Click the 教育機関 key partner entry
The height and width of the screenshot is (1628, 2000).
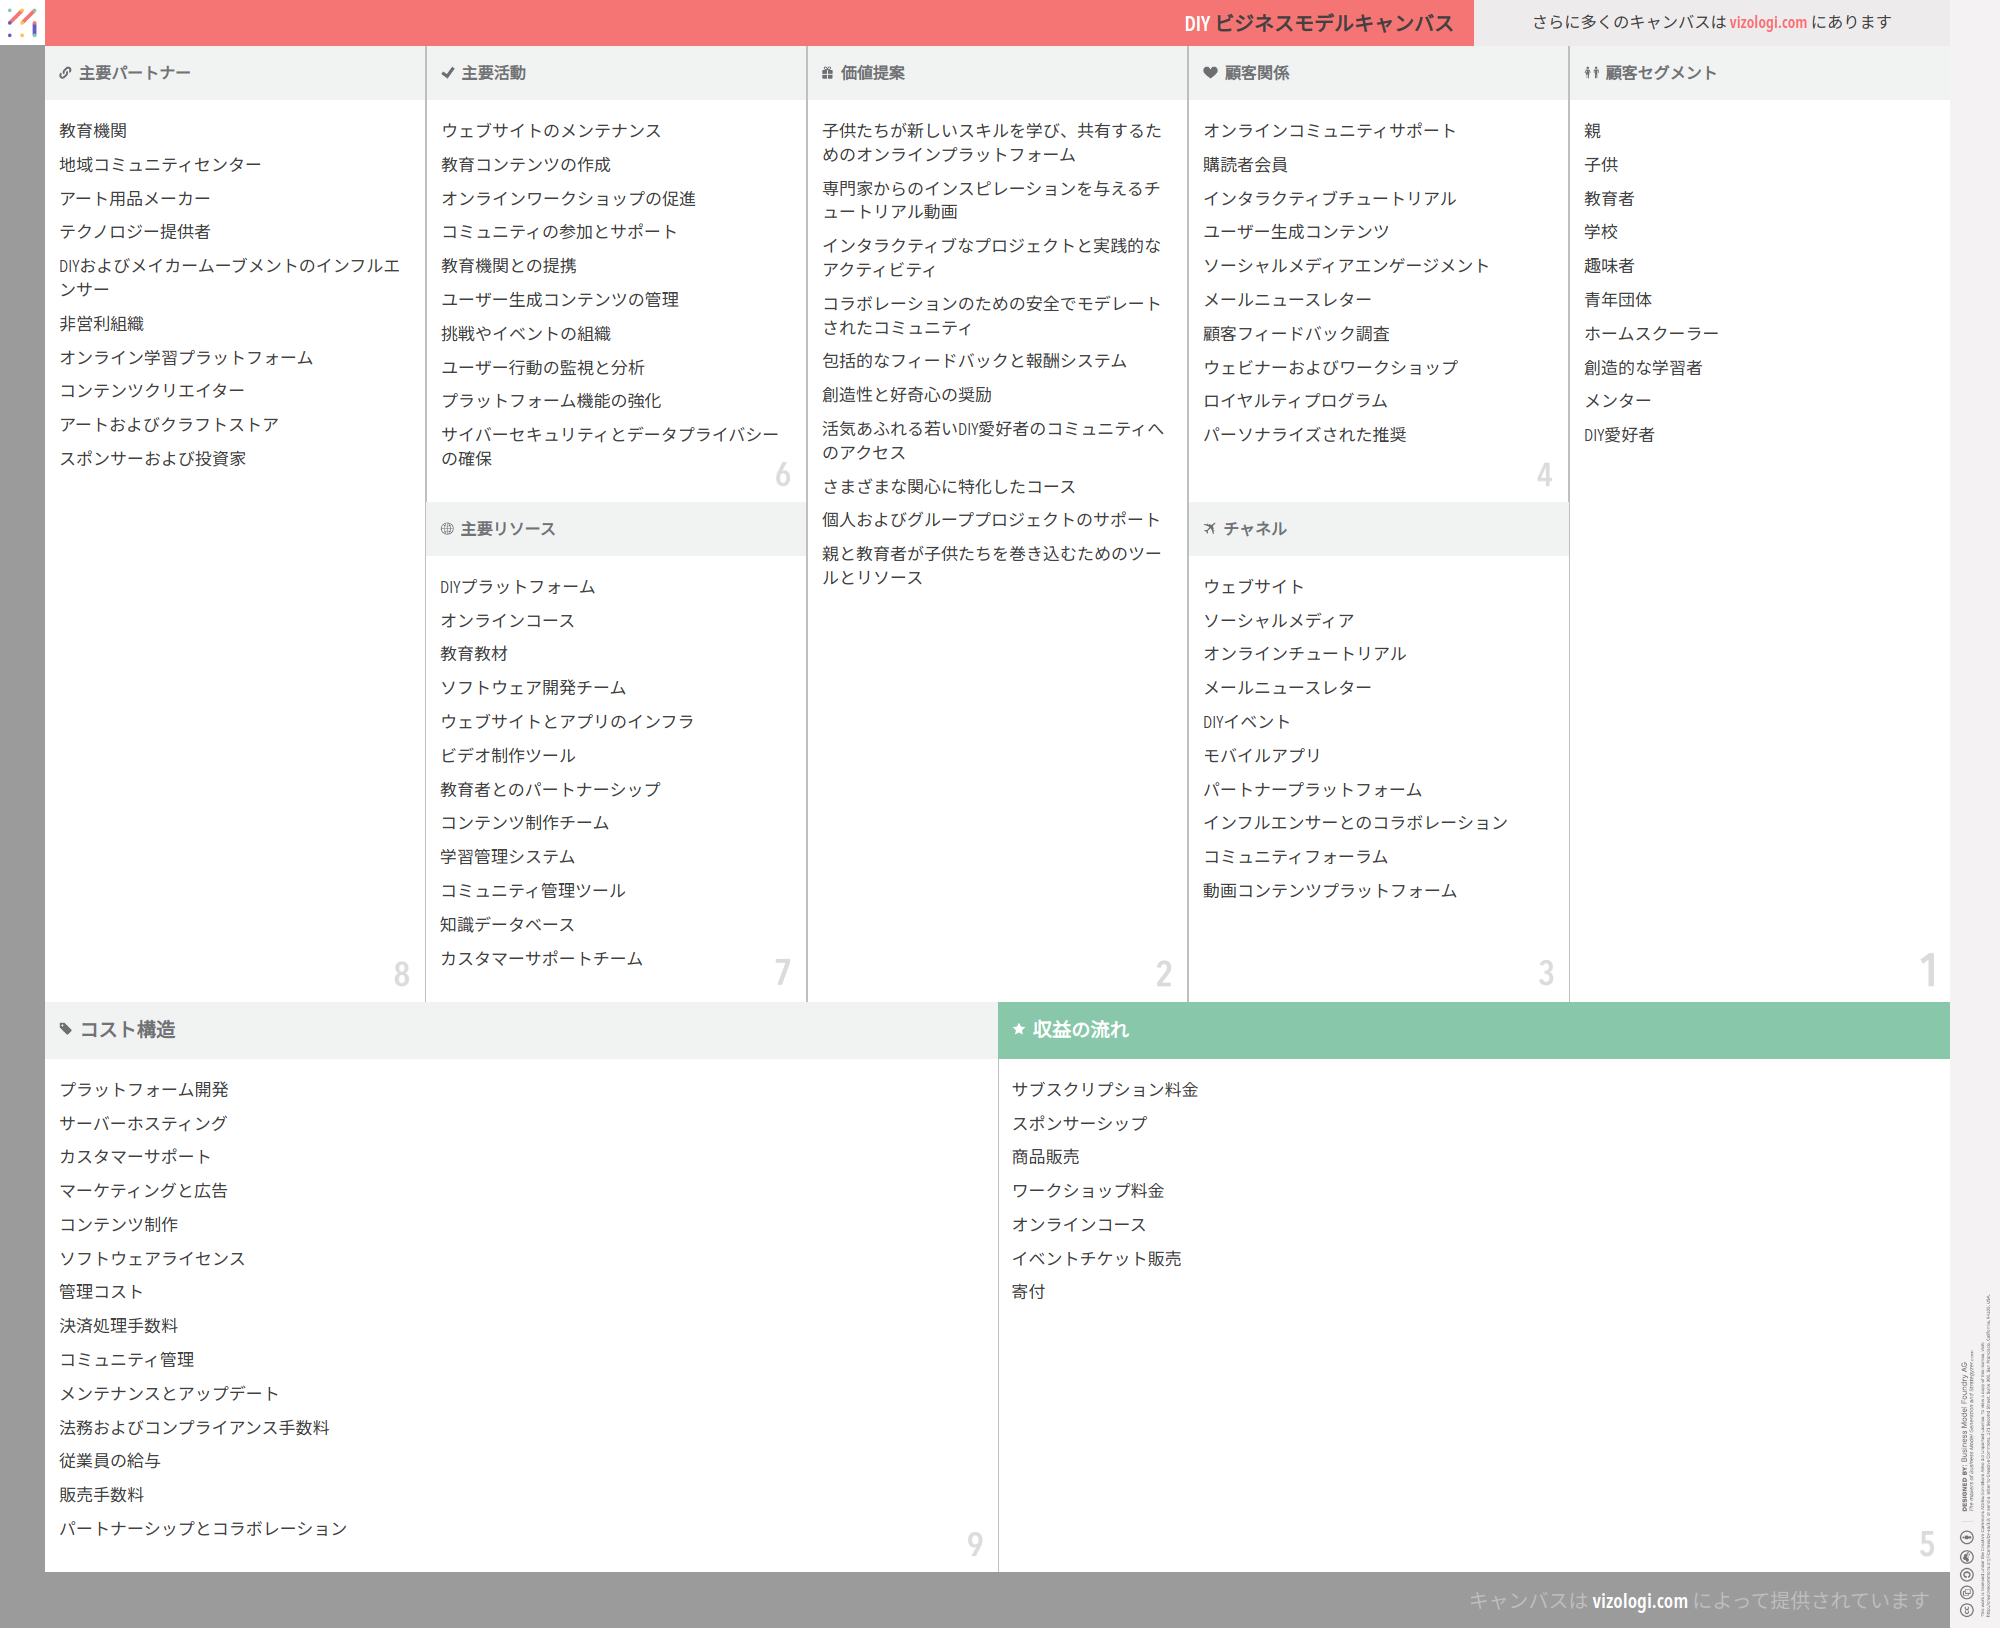coord(93,131)
